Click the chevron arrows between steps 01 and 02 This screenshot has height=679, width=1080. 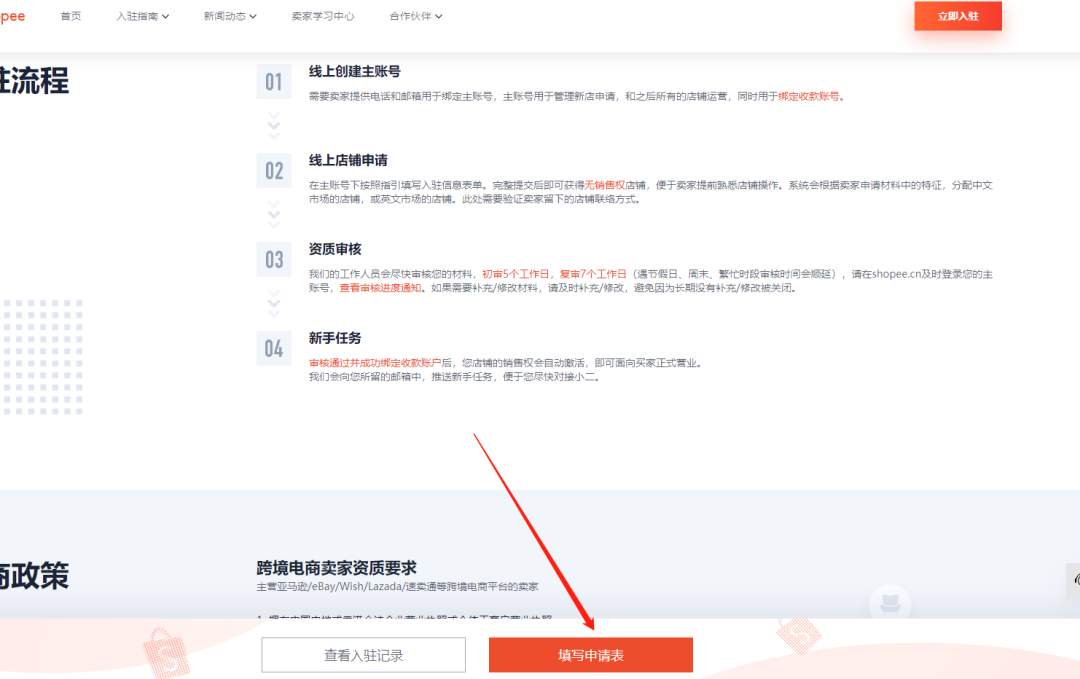(273, 125)
